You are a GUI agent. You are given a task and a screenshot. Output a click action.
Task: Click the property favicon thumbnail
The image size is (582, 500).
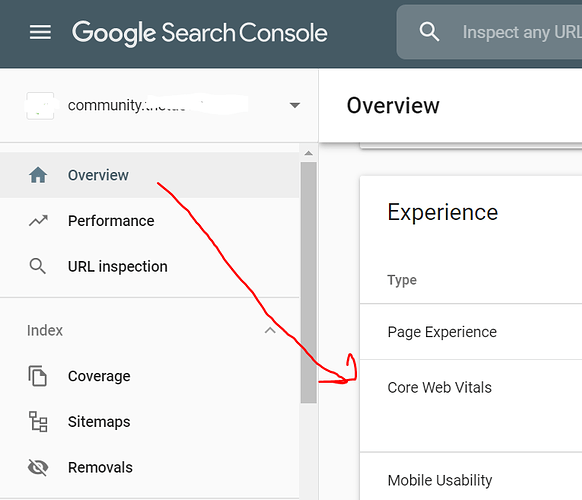point(40,106)
